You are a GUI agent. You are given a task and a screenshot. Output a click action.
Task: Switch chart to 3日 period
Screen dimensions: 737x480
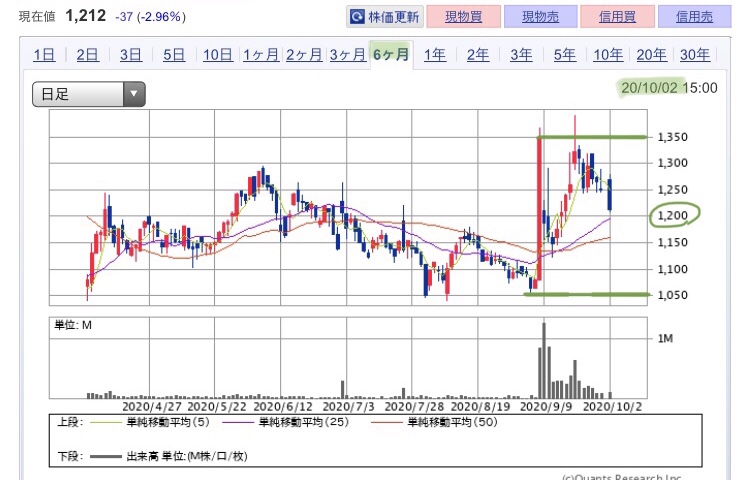131,55
